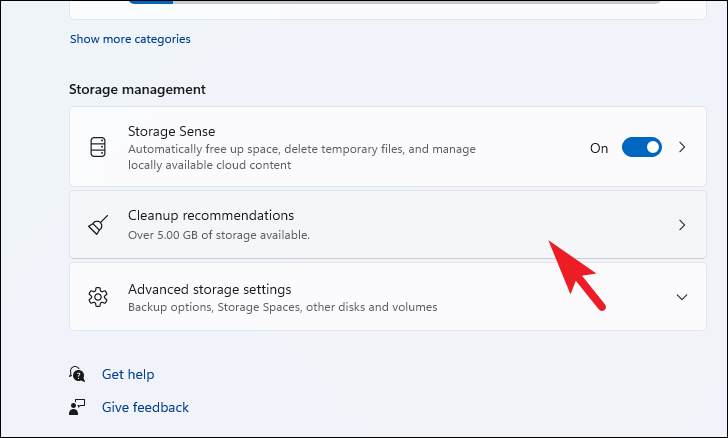This screenshot has height=438, width=728.
Task: Select the 'Storage Sense' title text
Action: [172, 131]
